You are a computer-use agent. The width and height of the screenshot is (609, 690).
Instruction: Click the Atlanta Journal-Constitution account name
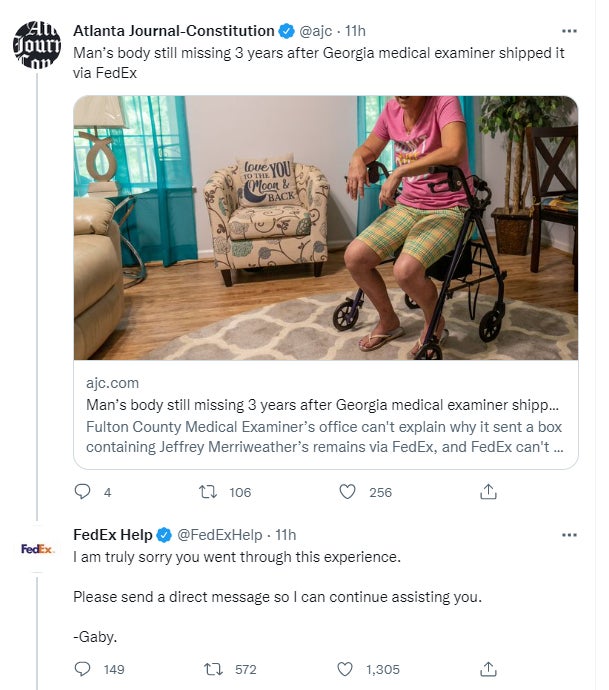pyautogui.click(x=173, y=31)
